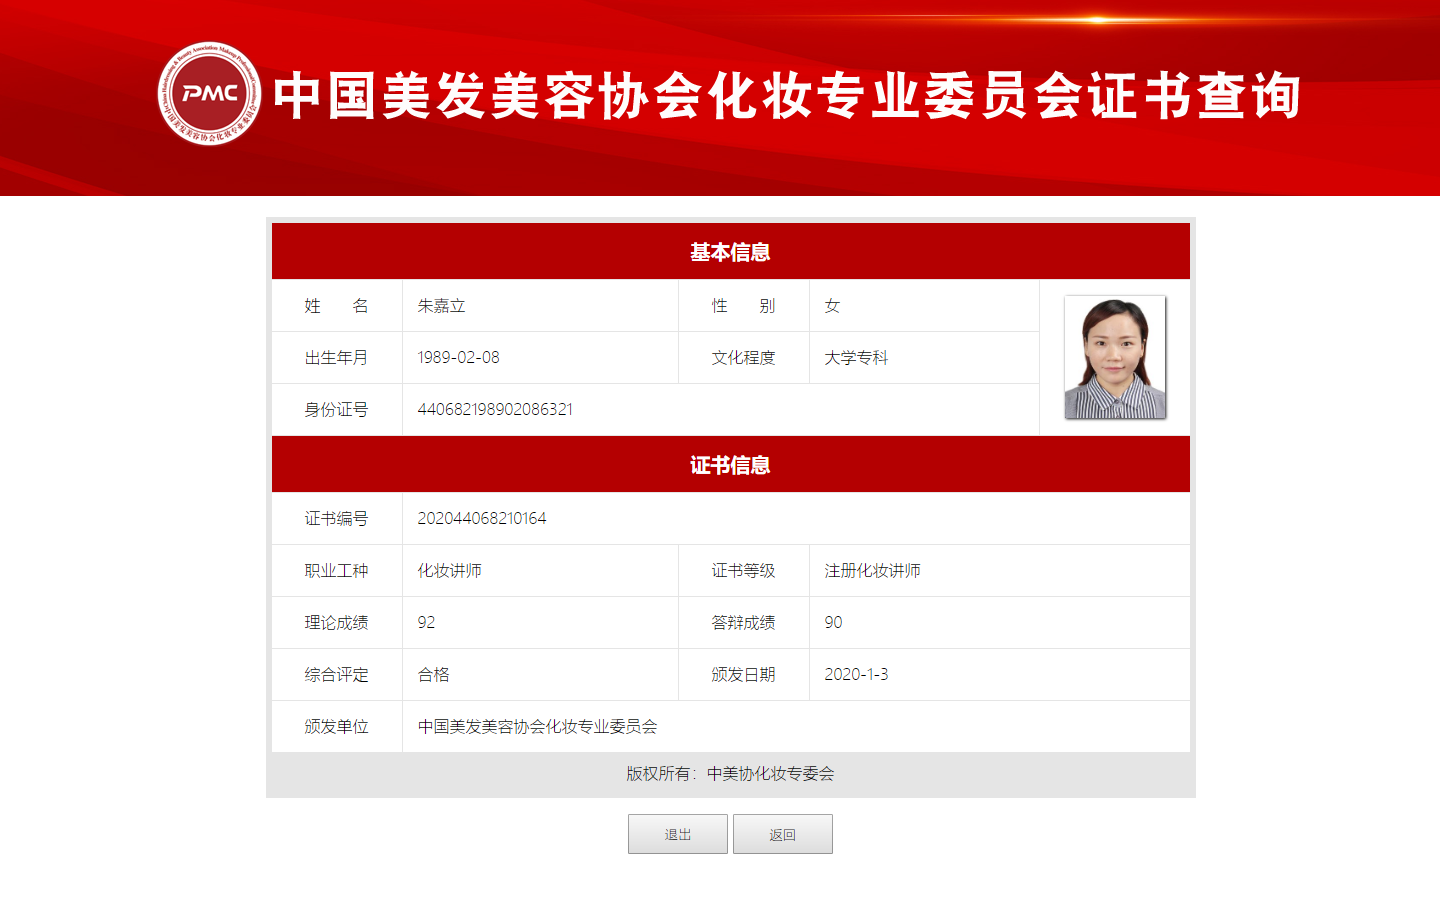Click the defense score 90
This screenshot has height=900, width=1440.
click(833, 623)
